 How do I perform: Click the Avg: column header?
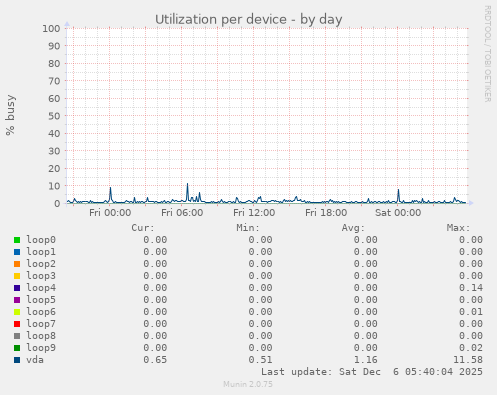353,228
